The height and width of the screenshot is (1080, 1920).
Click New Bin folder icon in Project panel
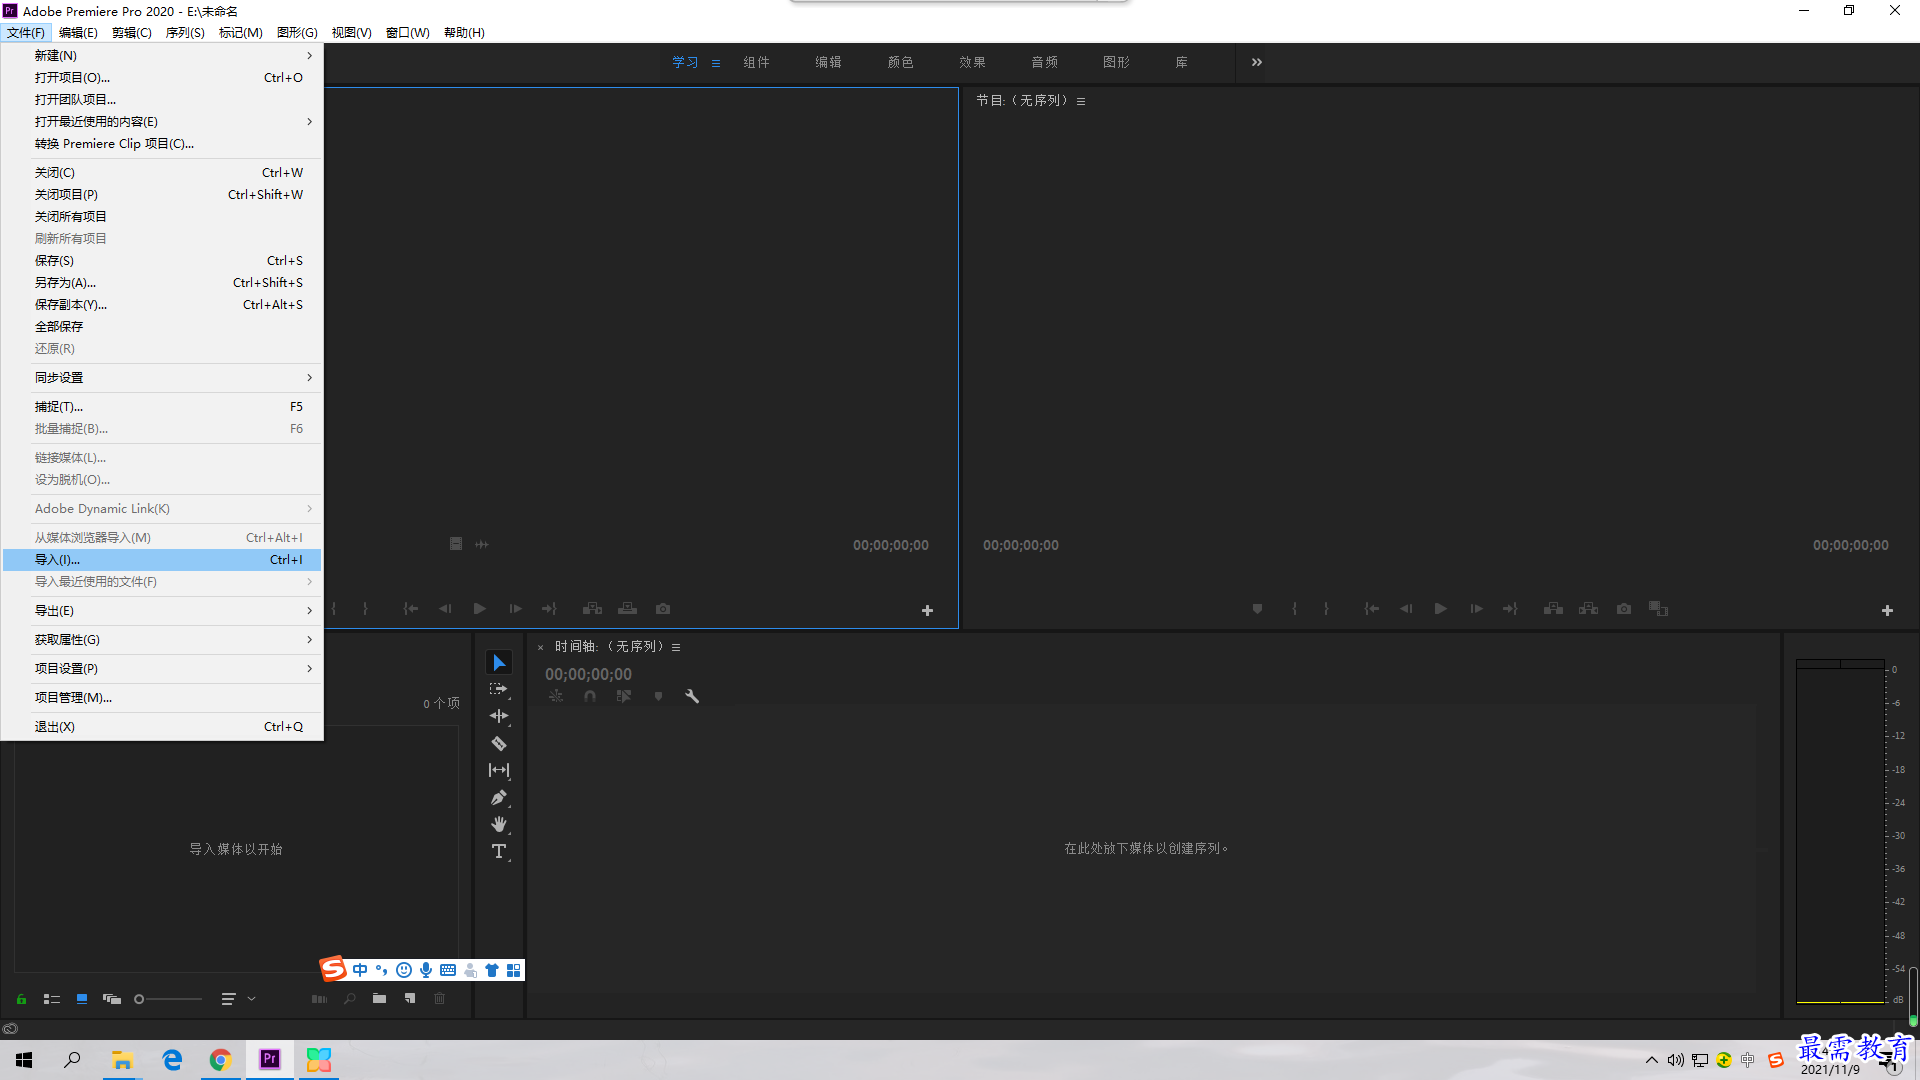point(379,998)
